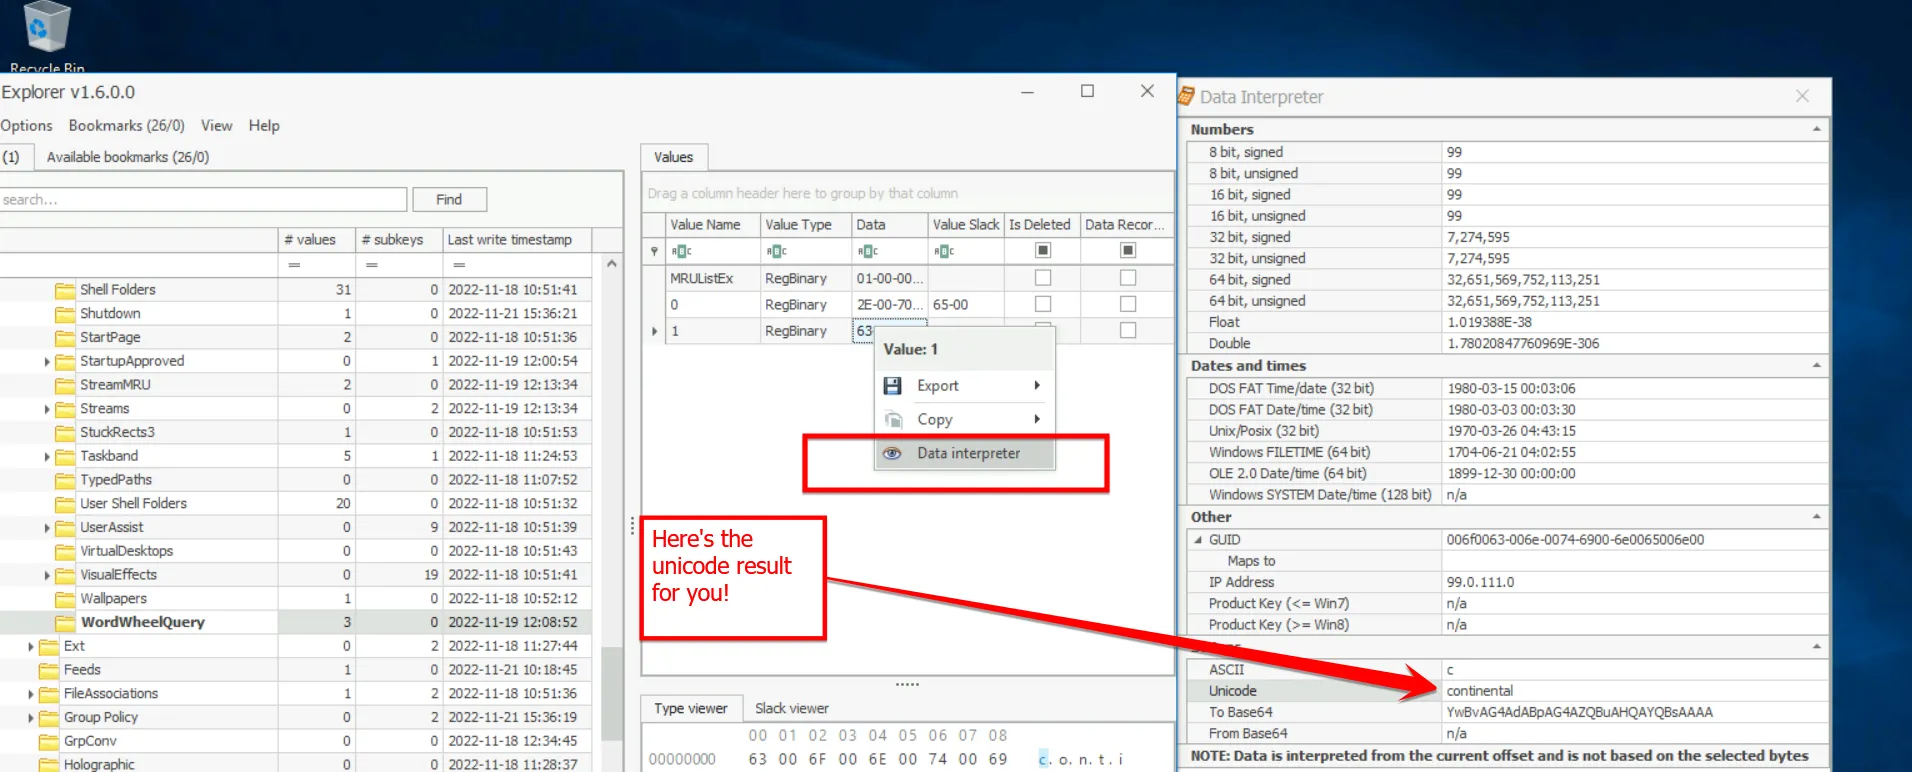Expand the UserAssist tree node
The height and width of the screenshot is (772, 1912).
47,528
